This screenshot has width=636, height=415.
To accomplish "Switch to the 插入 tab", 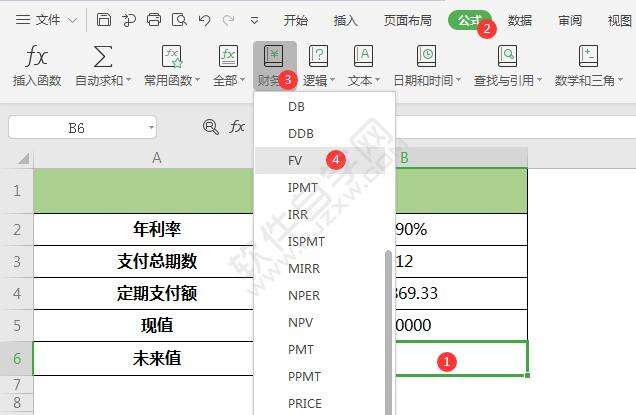I will [x=345, y=20].
